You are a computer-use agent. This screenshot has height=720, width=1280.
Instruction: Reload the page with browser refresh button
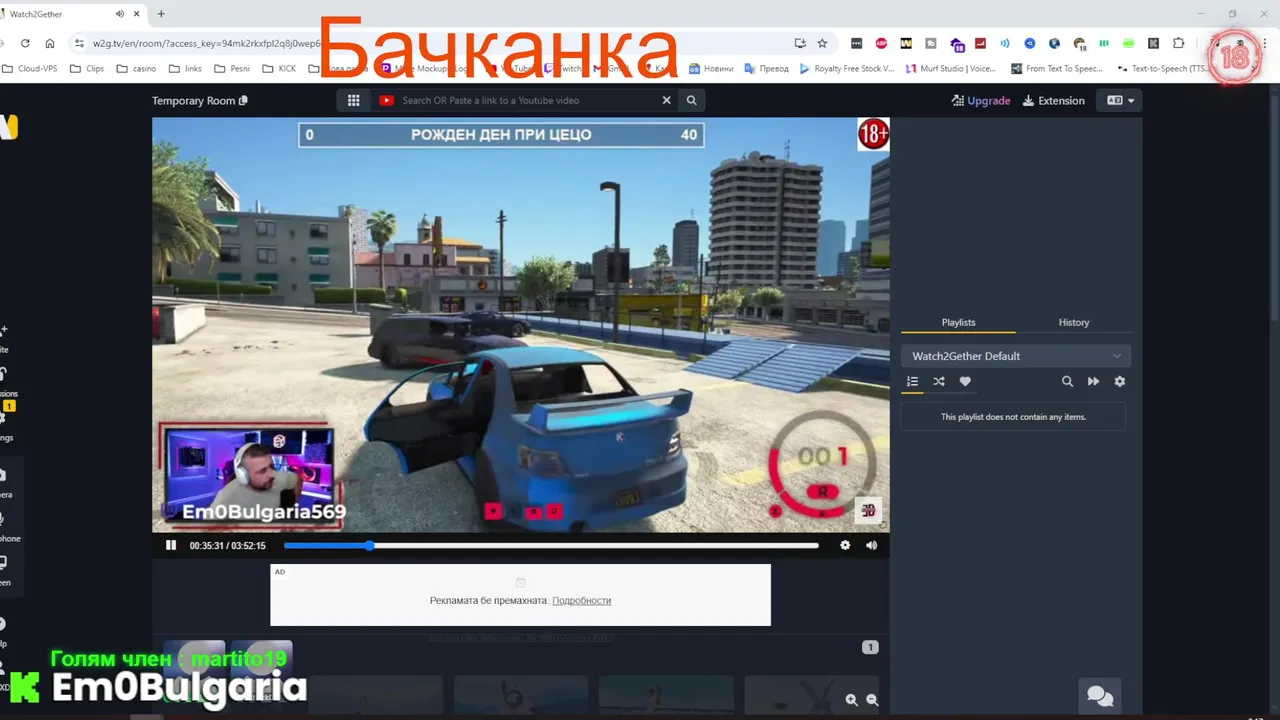[25, 43]
